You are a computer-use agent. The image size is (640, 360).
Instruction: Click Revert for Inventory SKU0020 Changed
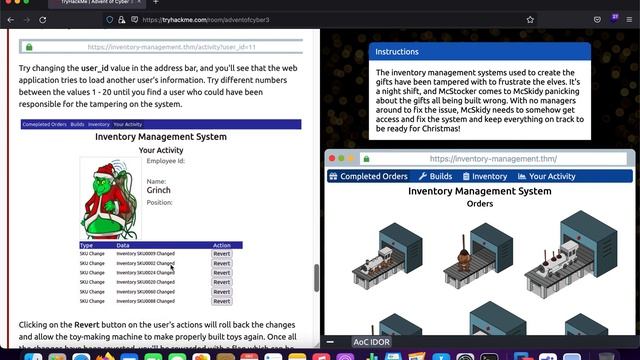[222, 282]
